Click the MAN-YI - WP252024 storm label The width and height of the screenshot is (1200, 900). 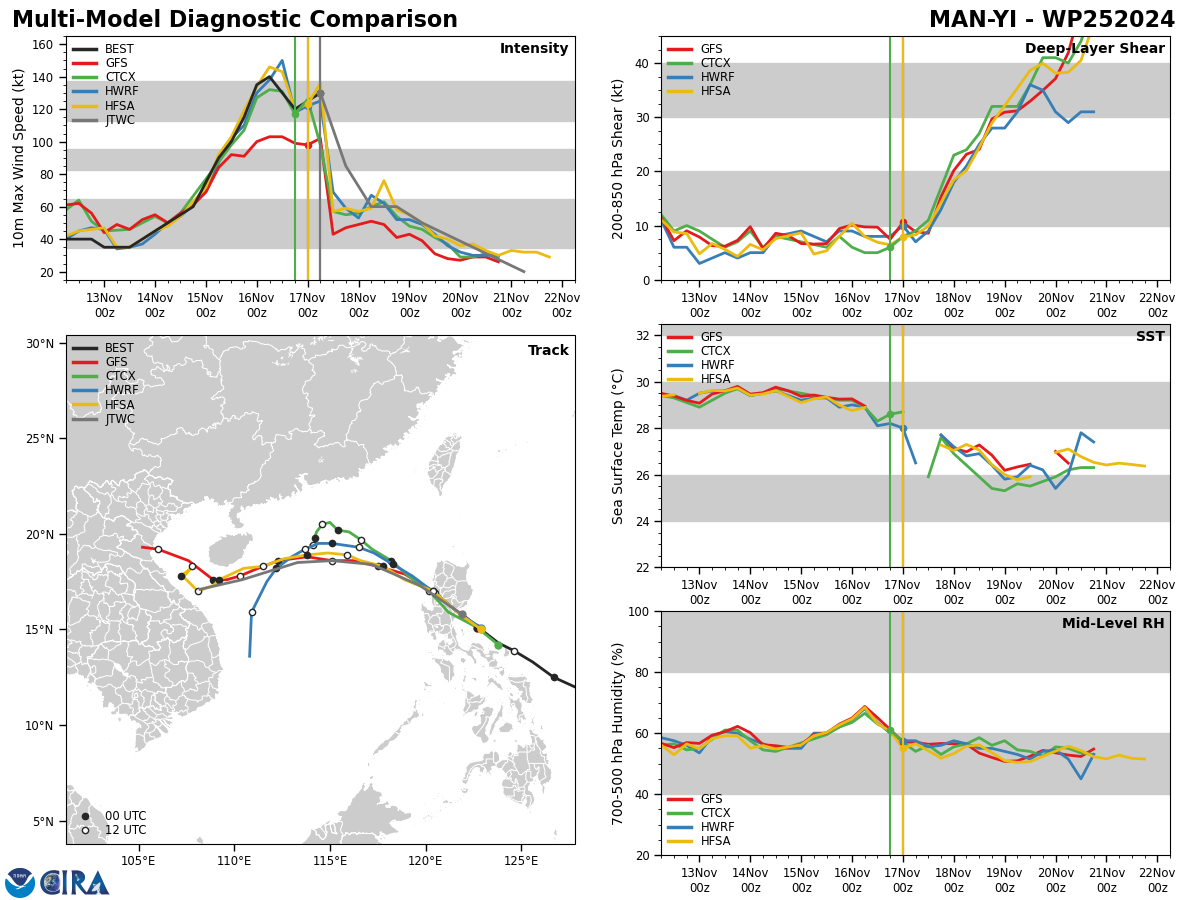1051,20
